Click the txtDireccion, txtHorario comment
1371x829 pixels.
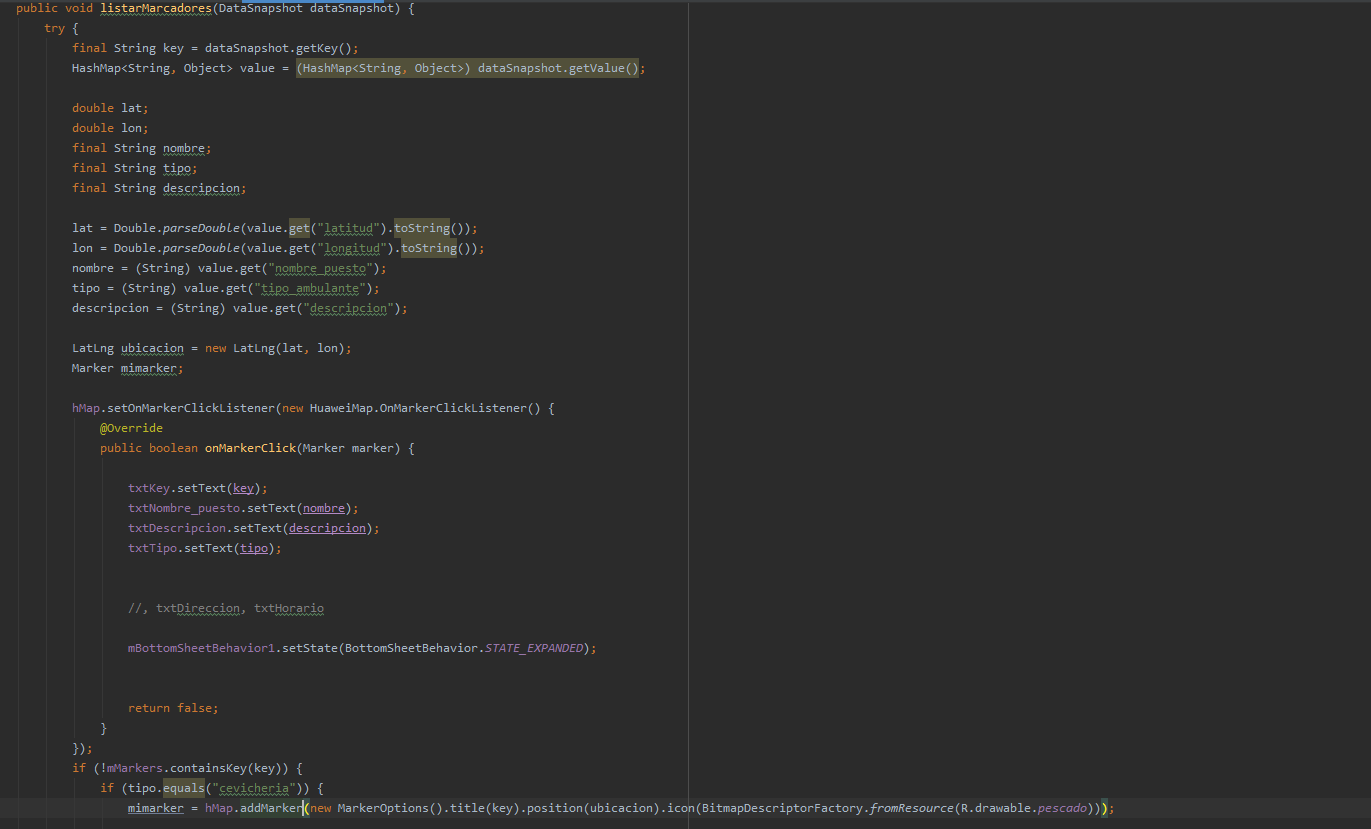tap(226, 608)
